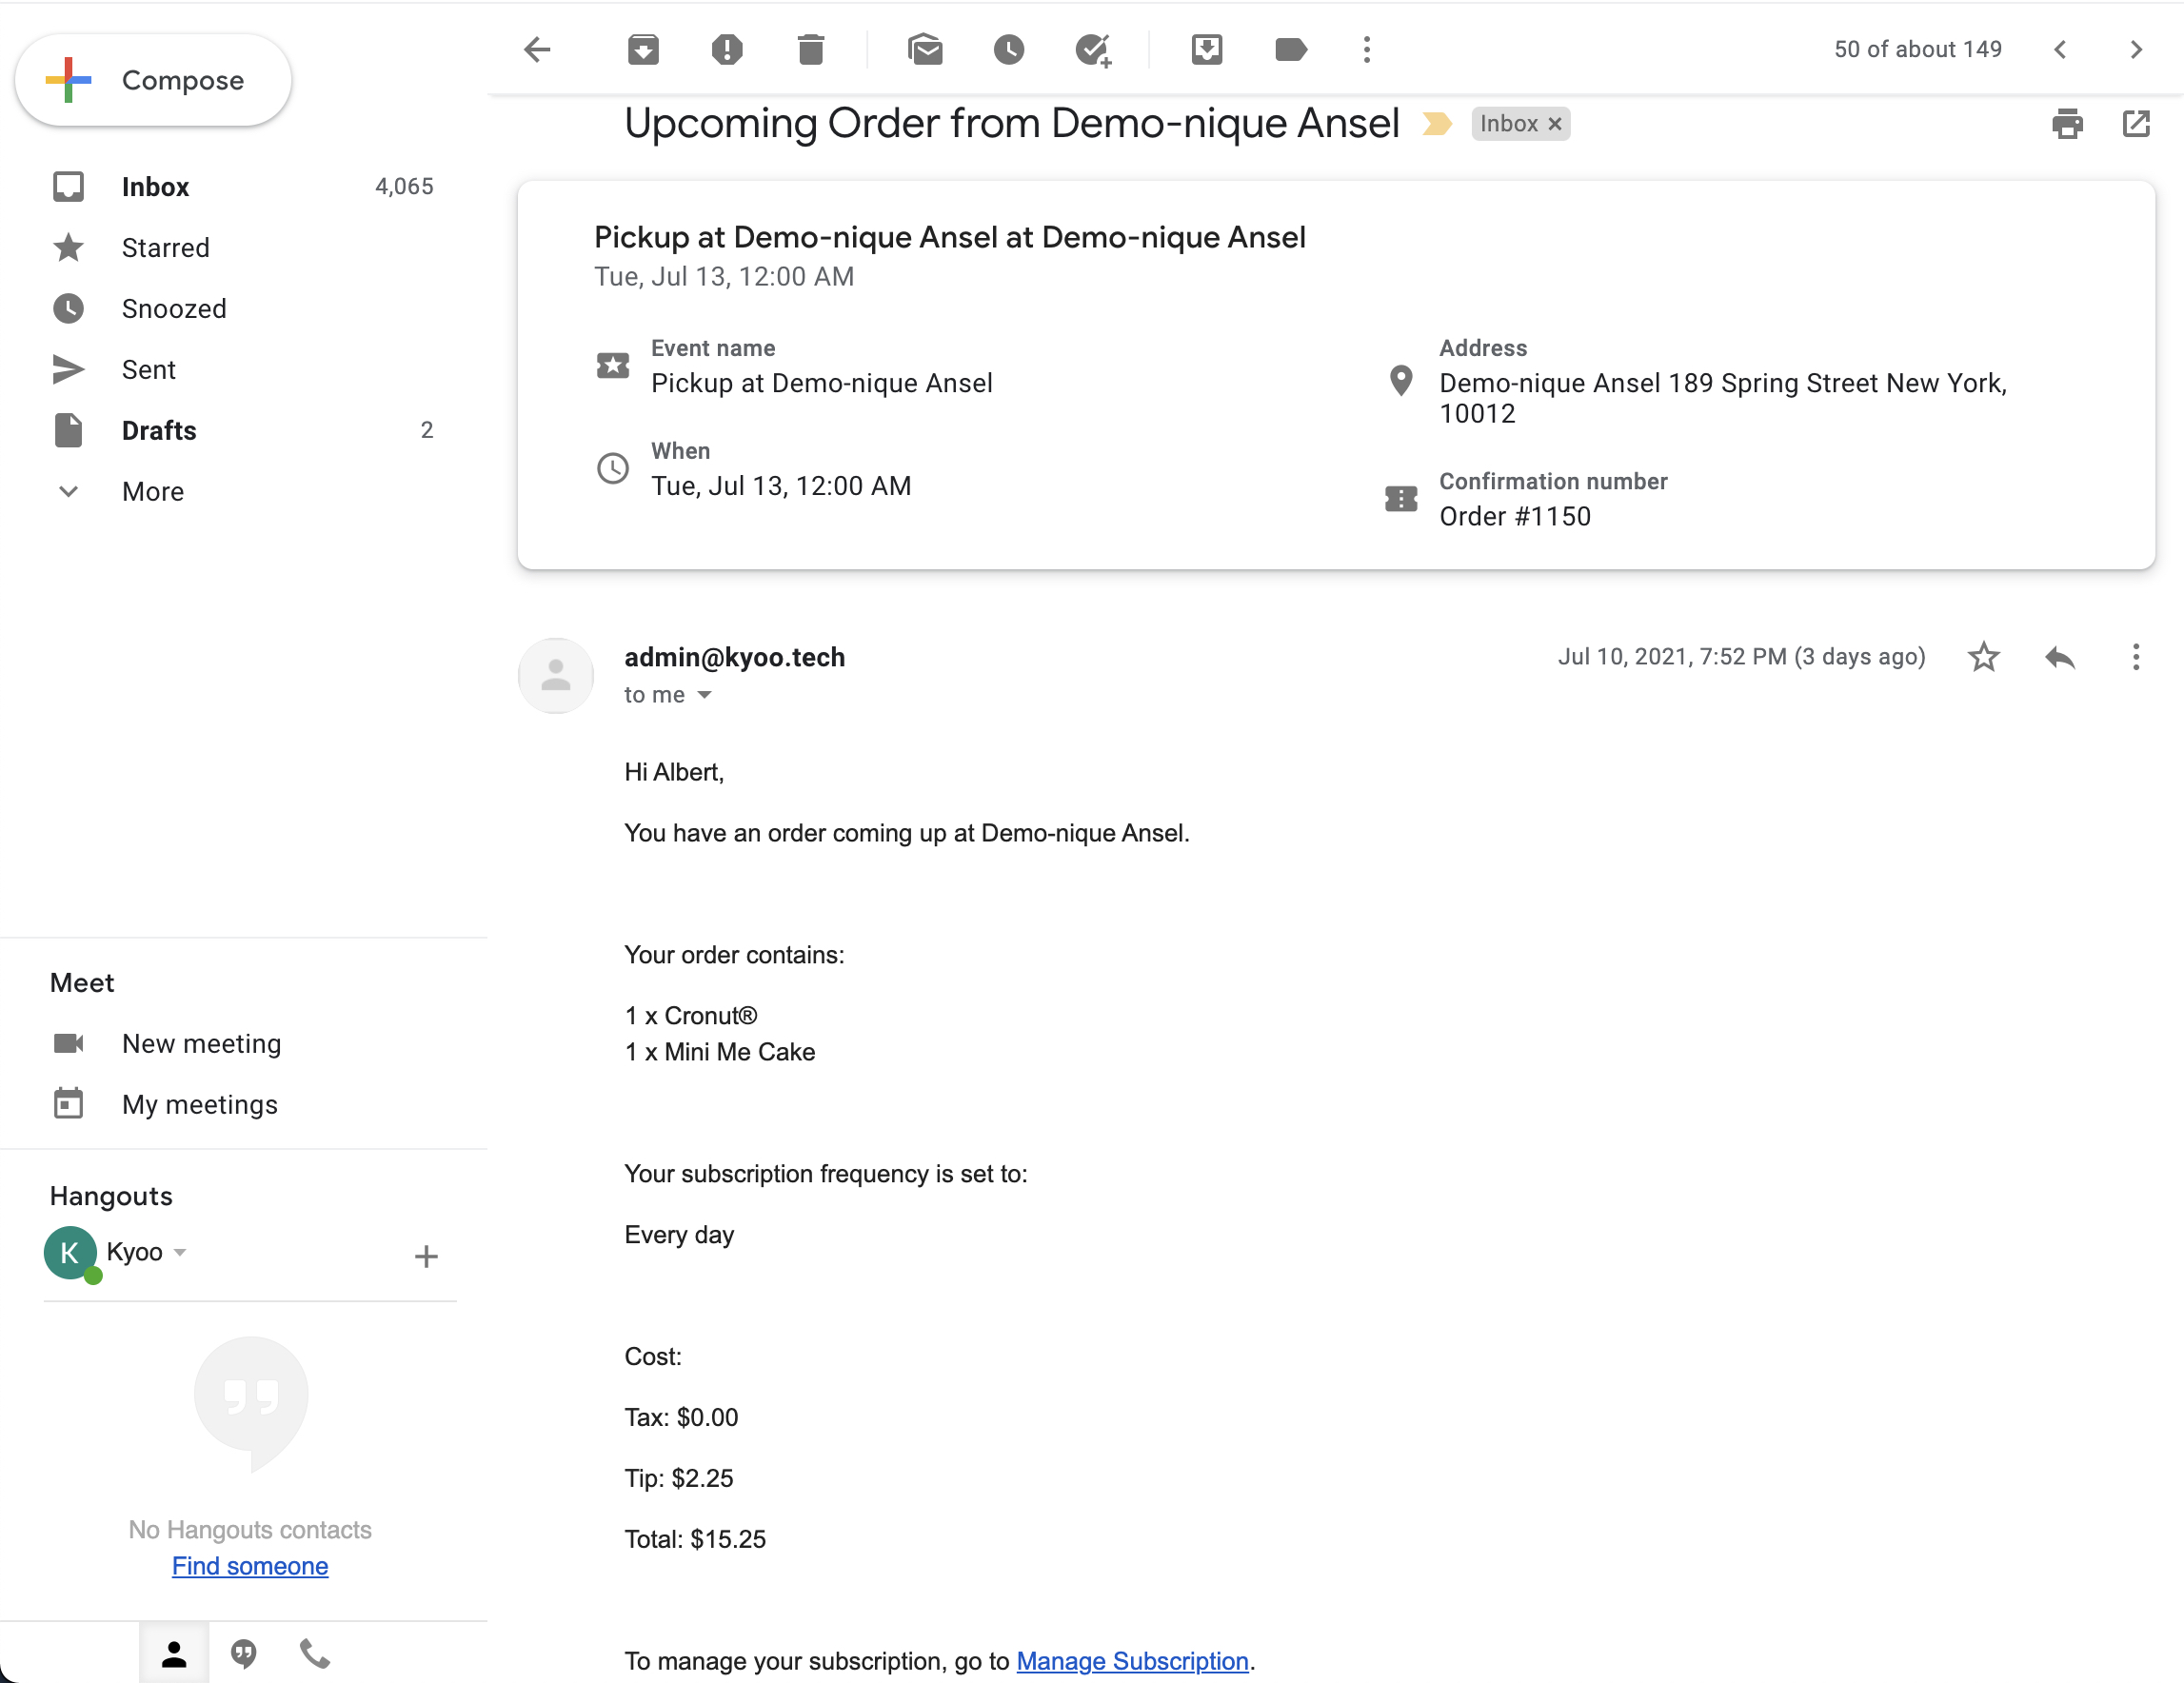Print the email conversation
This screenshot has width=2184, height=1683.
click(x=2067, y=124)
